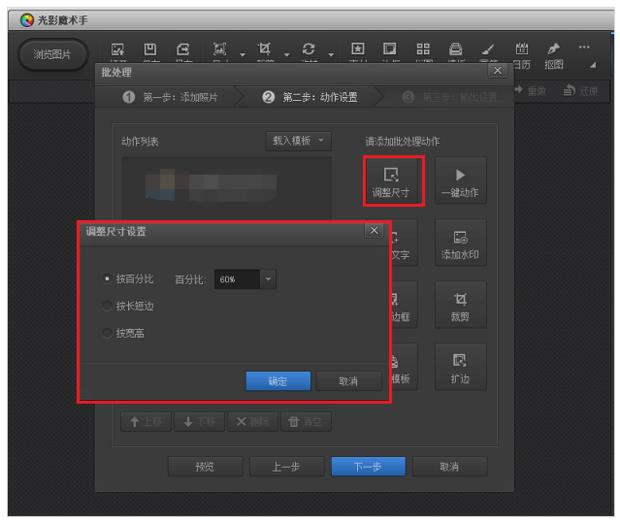Open the 抠图 cutout tool in toolbar
Screen dimensions: 620x521
[x=553, y=54]
